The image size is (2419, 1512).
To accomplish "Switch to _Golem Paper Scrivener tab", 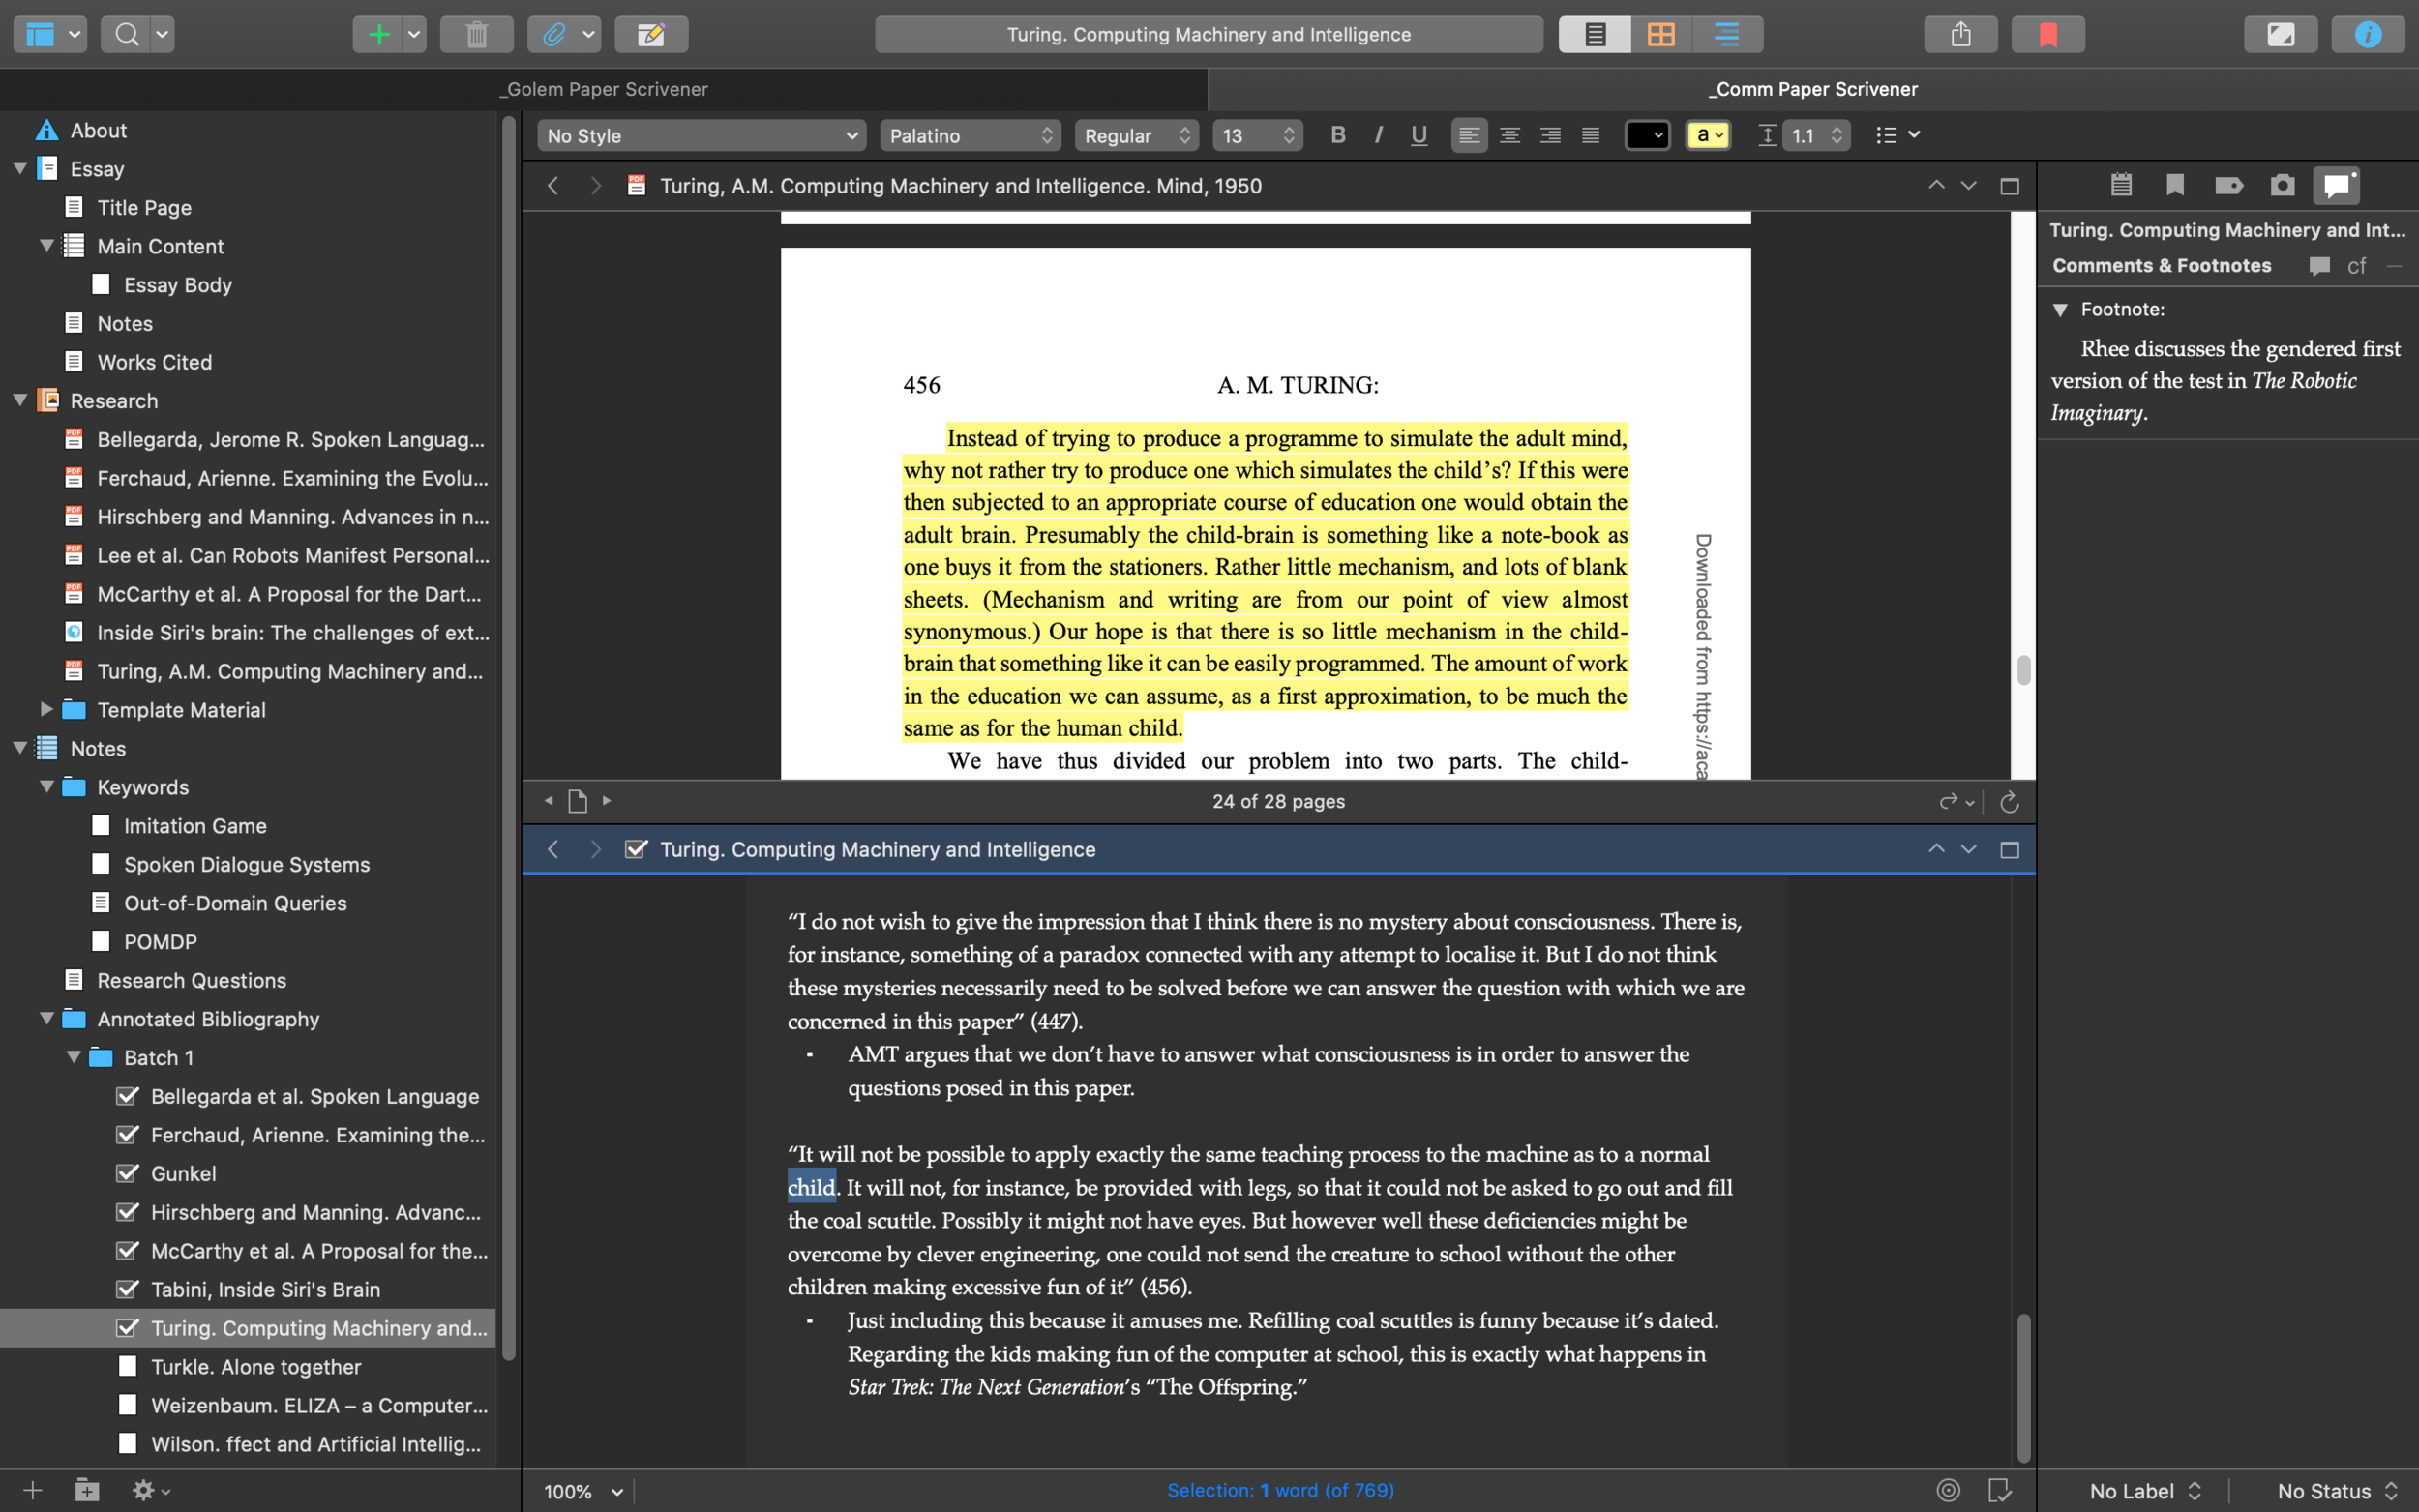I will tap(604, 89).
